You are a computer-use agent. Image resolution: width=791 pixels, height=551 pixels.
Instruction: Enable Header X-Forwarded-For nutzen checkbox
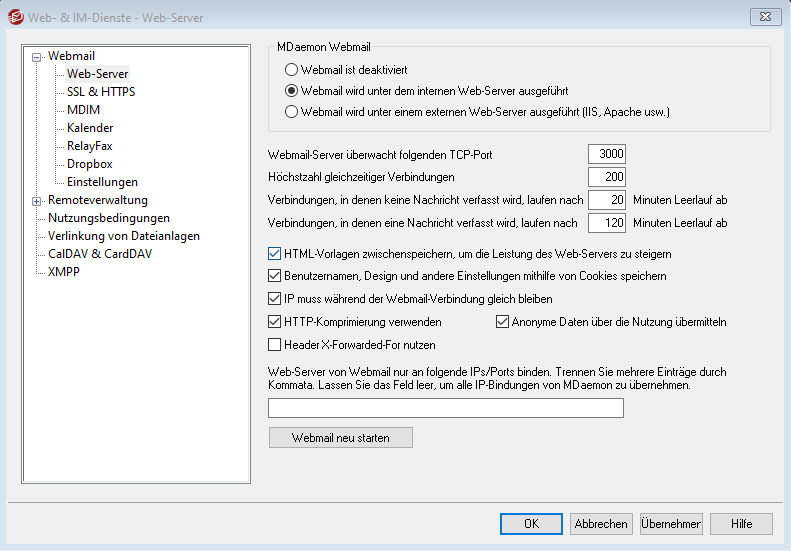pyautogui.click(x=276, y=345)
